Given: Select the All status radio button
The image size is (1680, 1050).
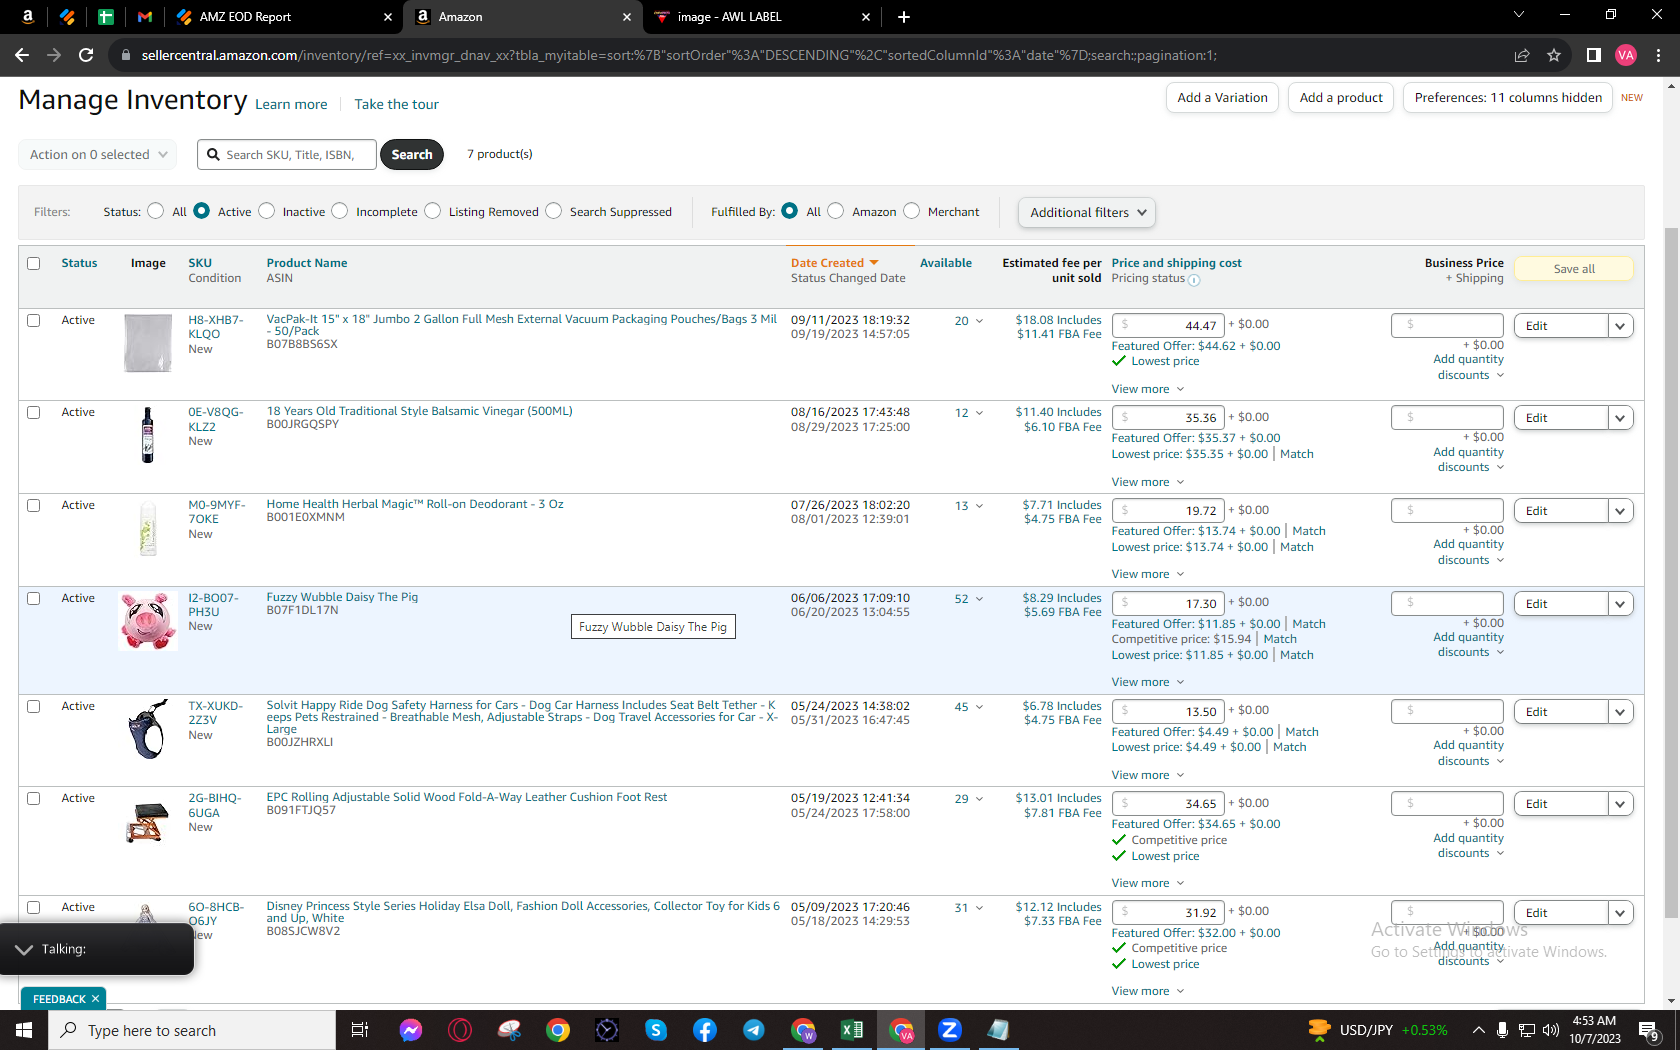Looking at the screenshot, I should tap(156, 211).
